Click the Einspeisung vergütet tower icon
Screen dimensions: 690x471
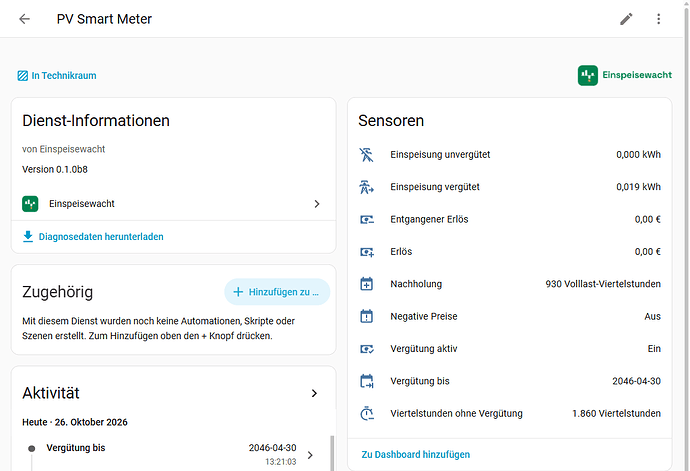point(366,187)
